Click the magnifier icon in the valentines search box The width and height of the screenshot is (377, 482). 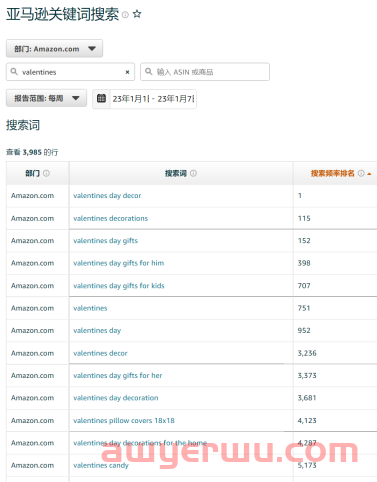point(14,72)
